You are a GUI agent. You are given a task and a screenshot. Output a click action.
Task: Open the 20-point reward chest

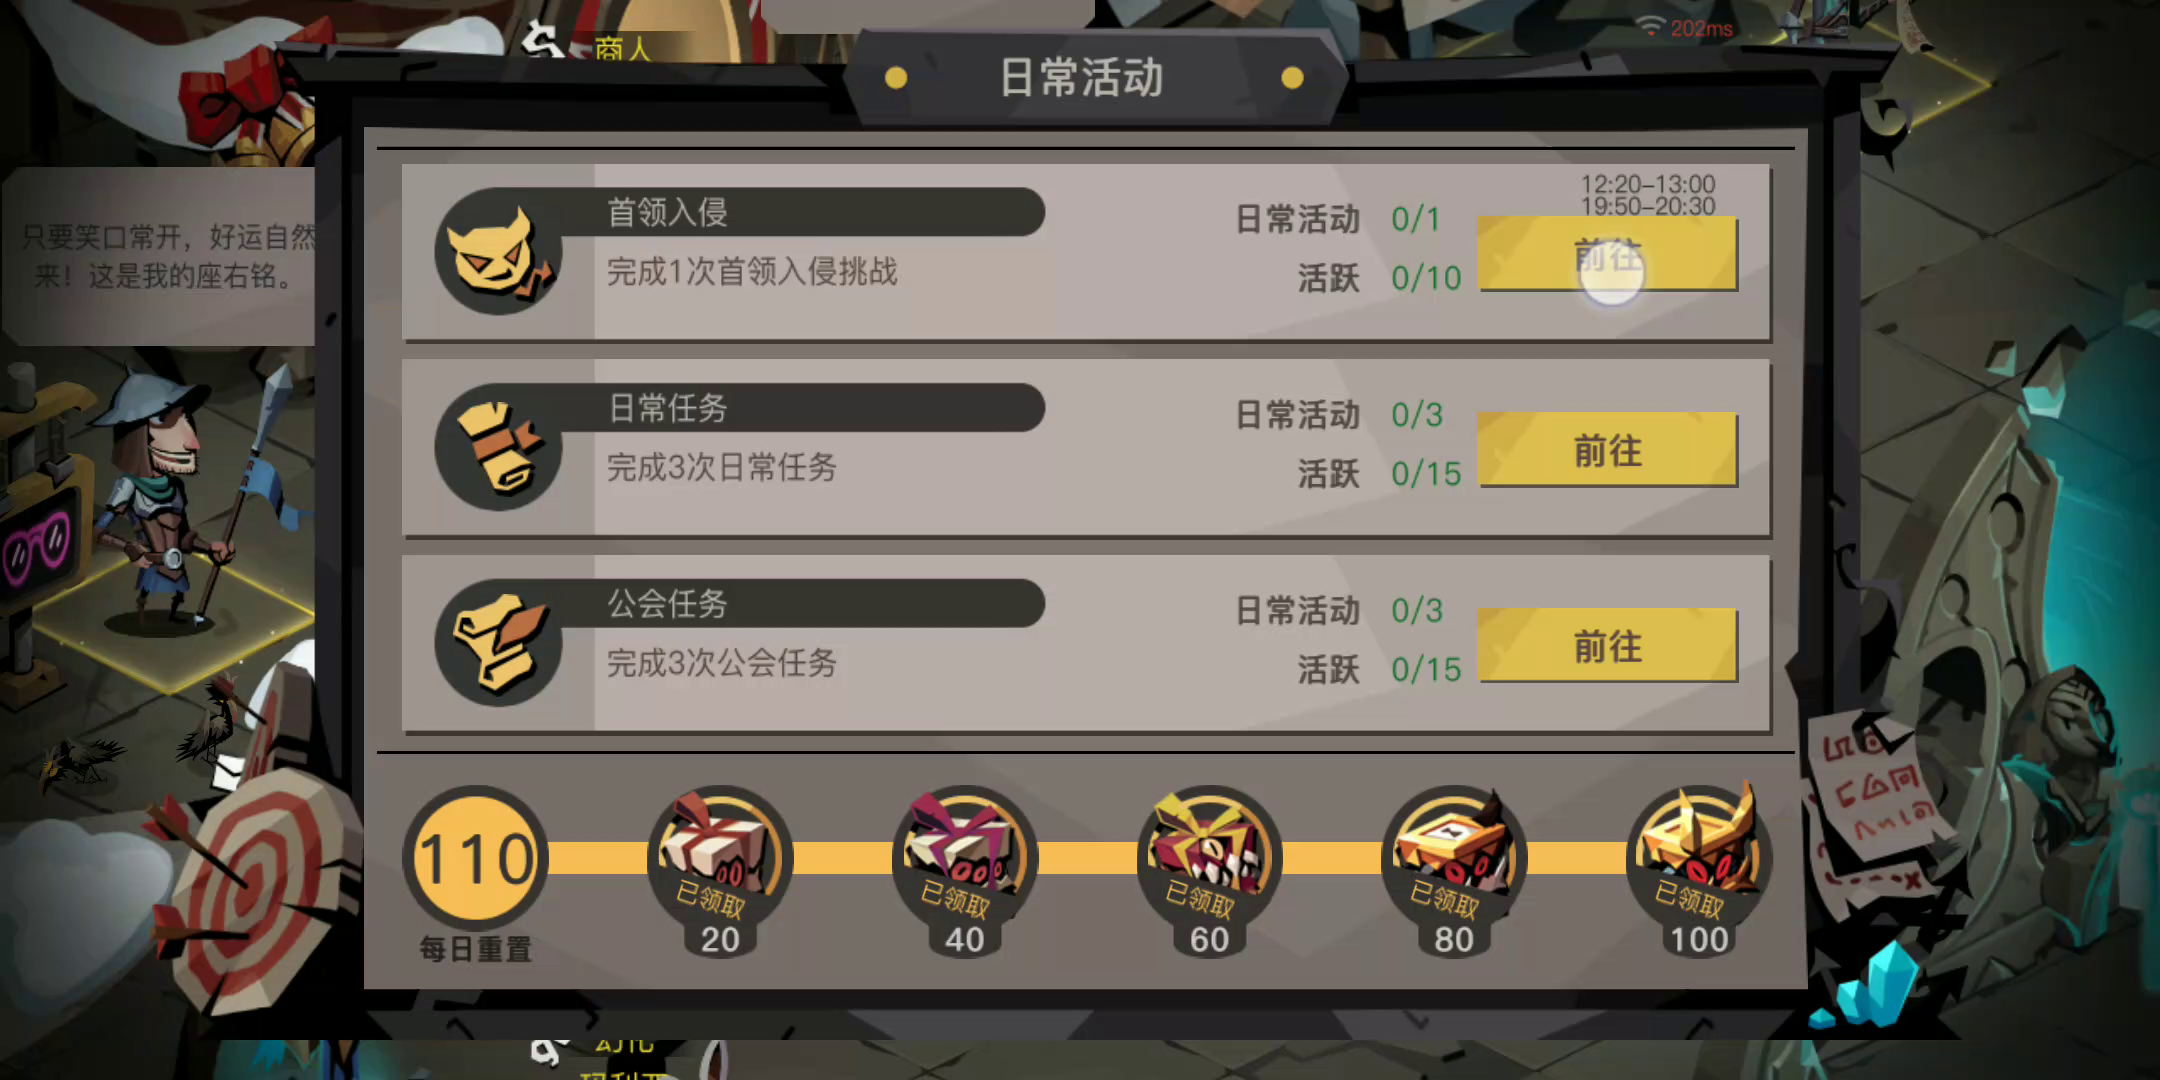pyautogui.click(x=720, y=860)
